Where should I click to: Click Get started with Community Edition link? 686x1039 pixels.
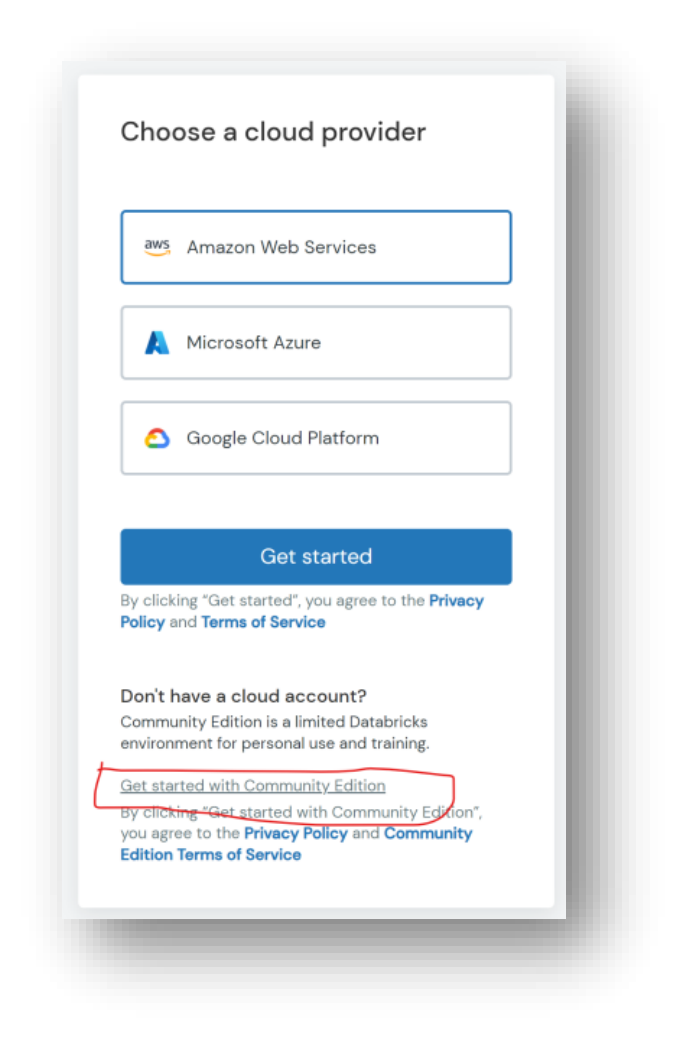coord(253,786)
